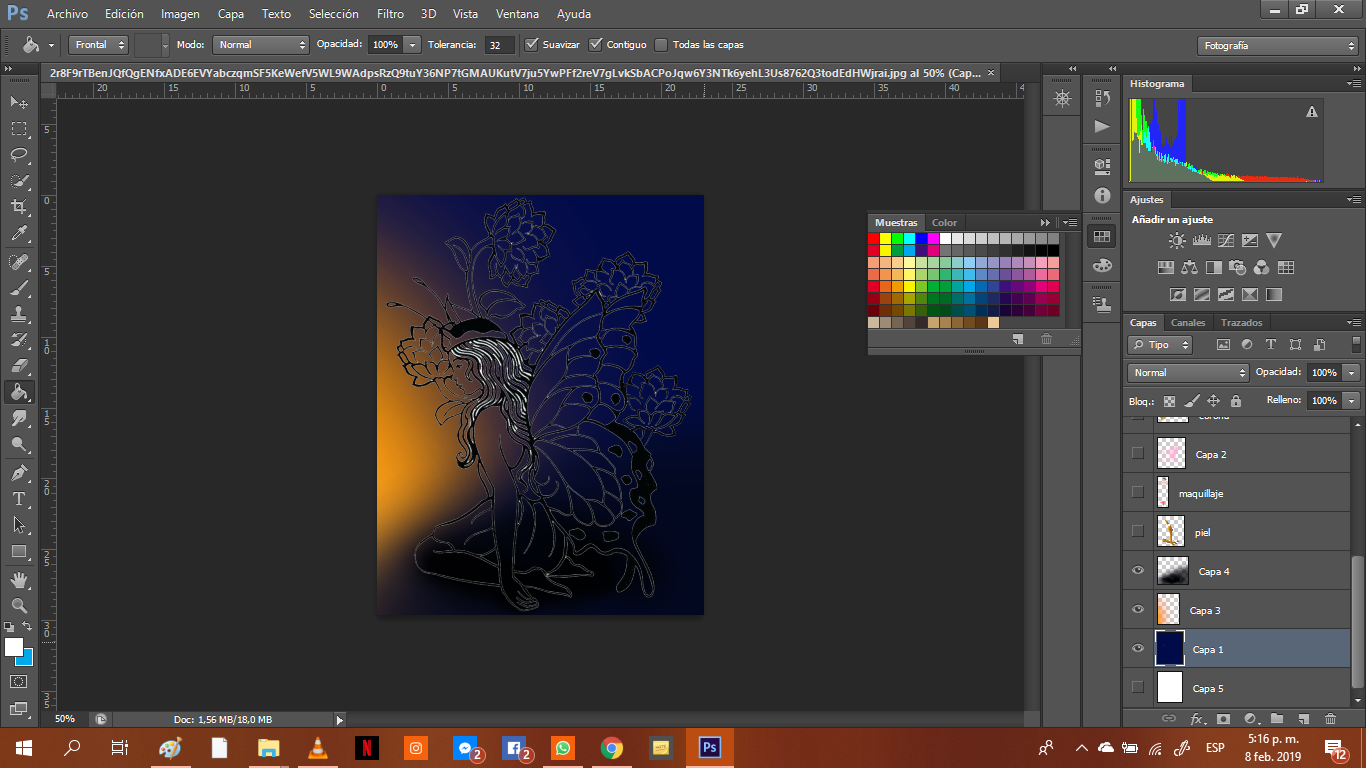This screenshot has width=1366, height=768.
Task: Select the Brush tool
Action: pos(19,288)
